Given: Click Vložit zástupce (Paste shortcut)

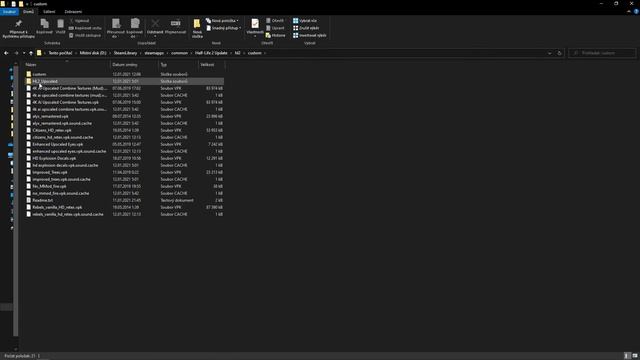Looking at the screenshot, I should coord(85,35).
